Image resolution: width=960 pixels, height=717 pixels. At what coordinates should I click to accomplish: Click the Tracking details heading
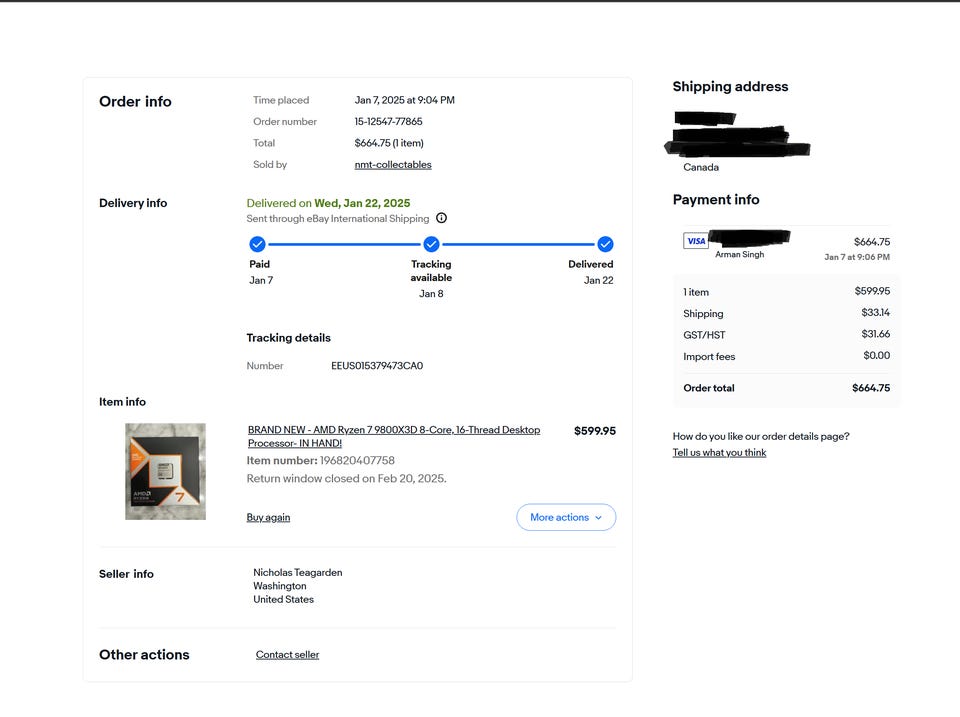click(x=288, y=338)
